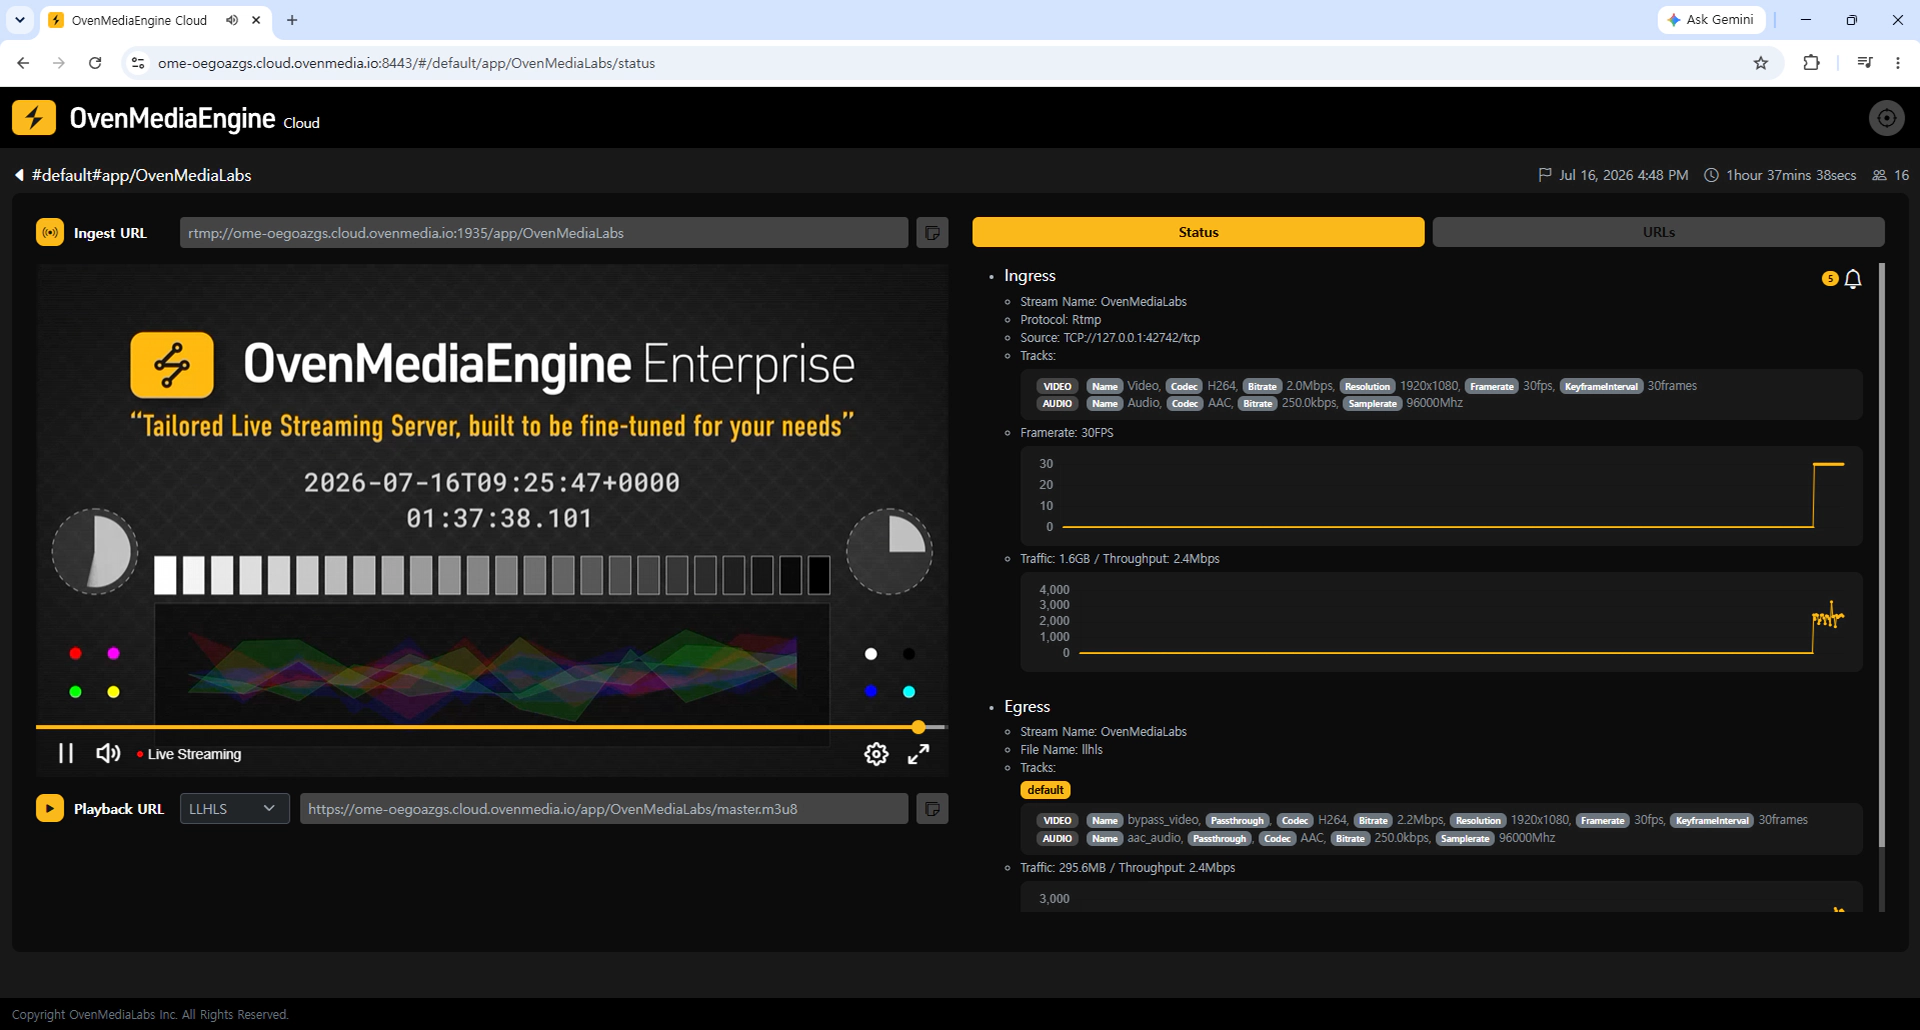
Task: Click the Ingress traffic throughput chart
Action: click(x=1441, y=622)
